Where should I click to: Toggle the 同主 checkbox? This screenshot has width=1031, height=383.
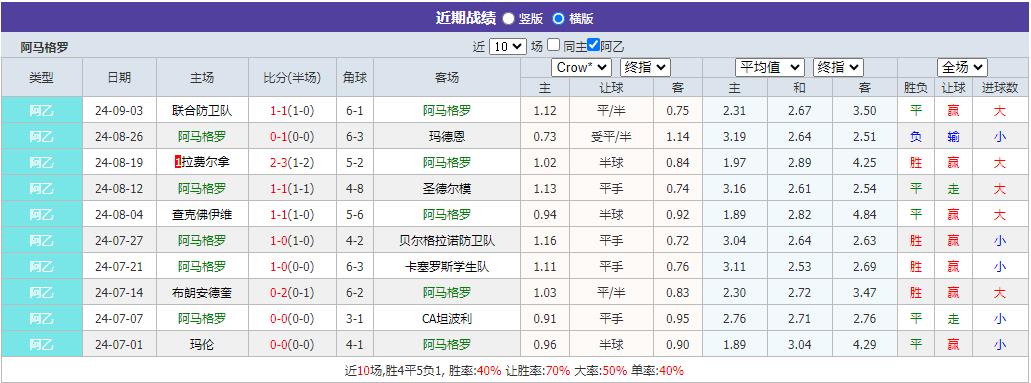click(554, 45)
